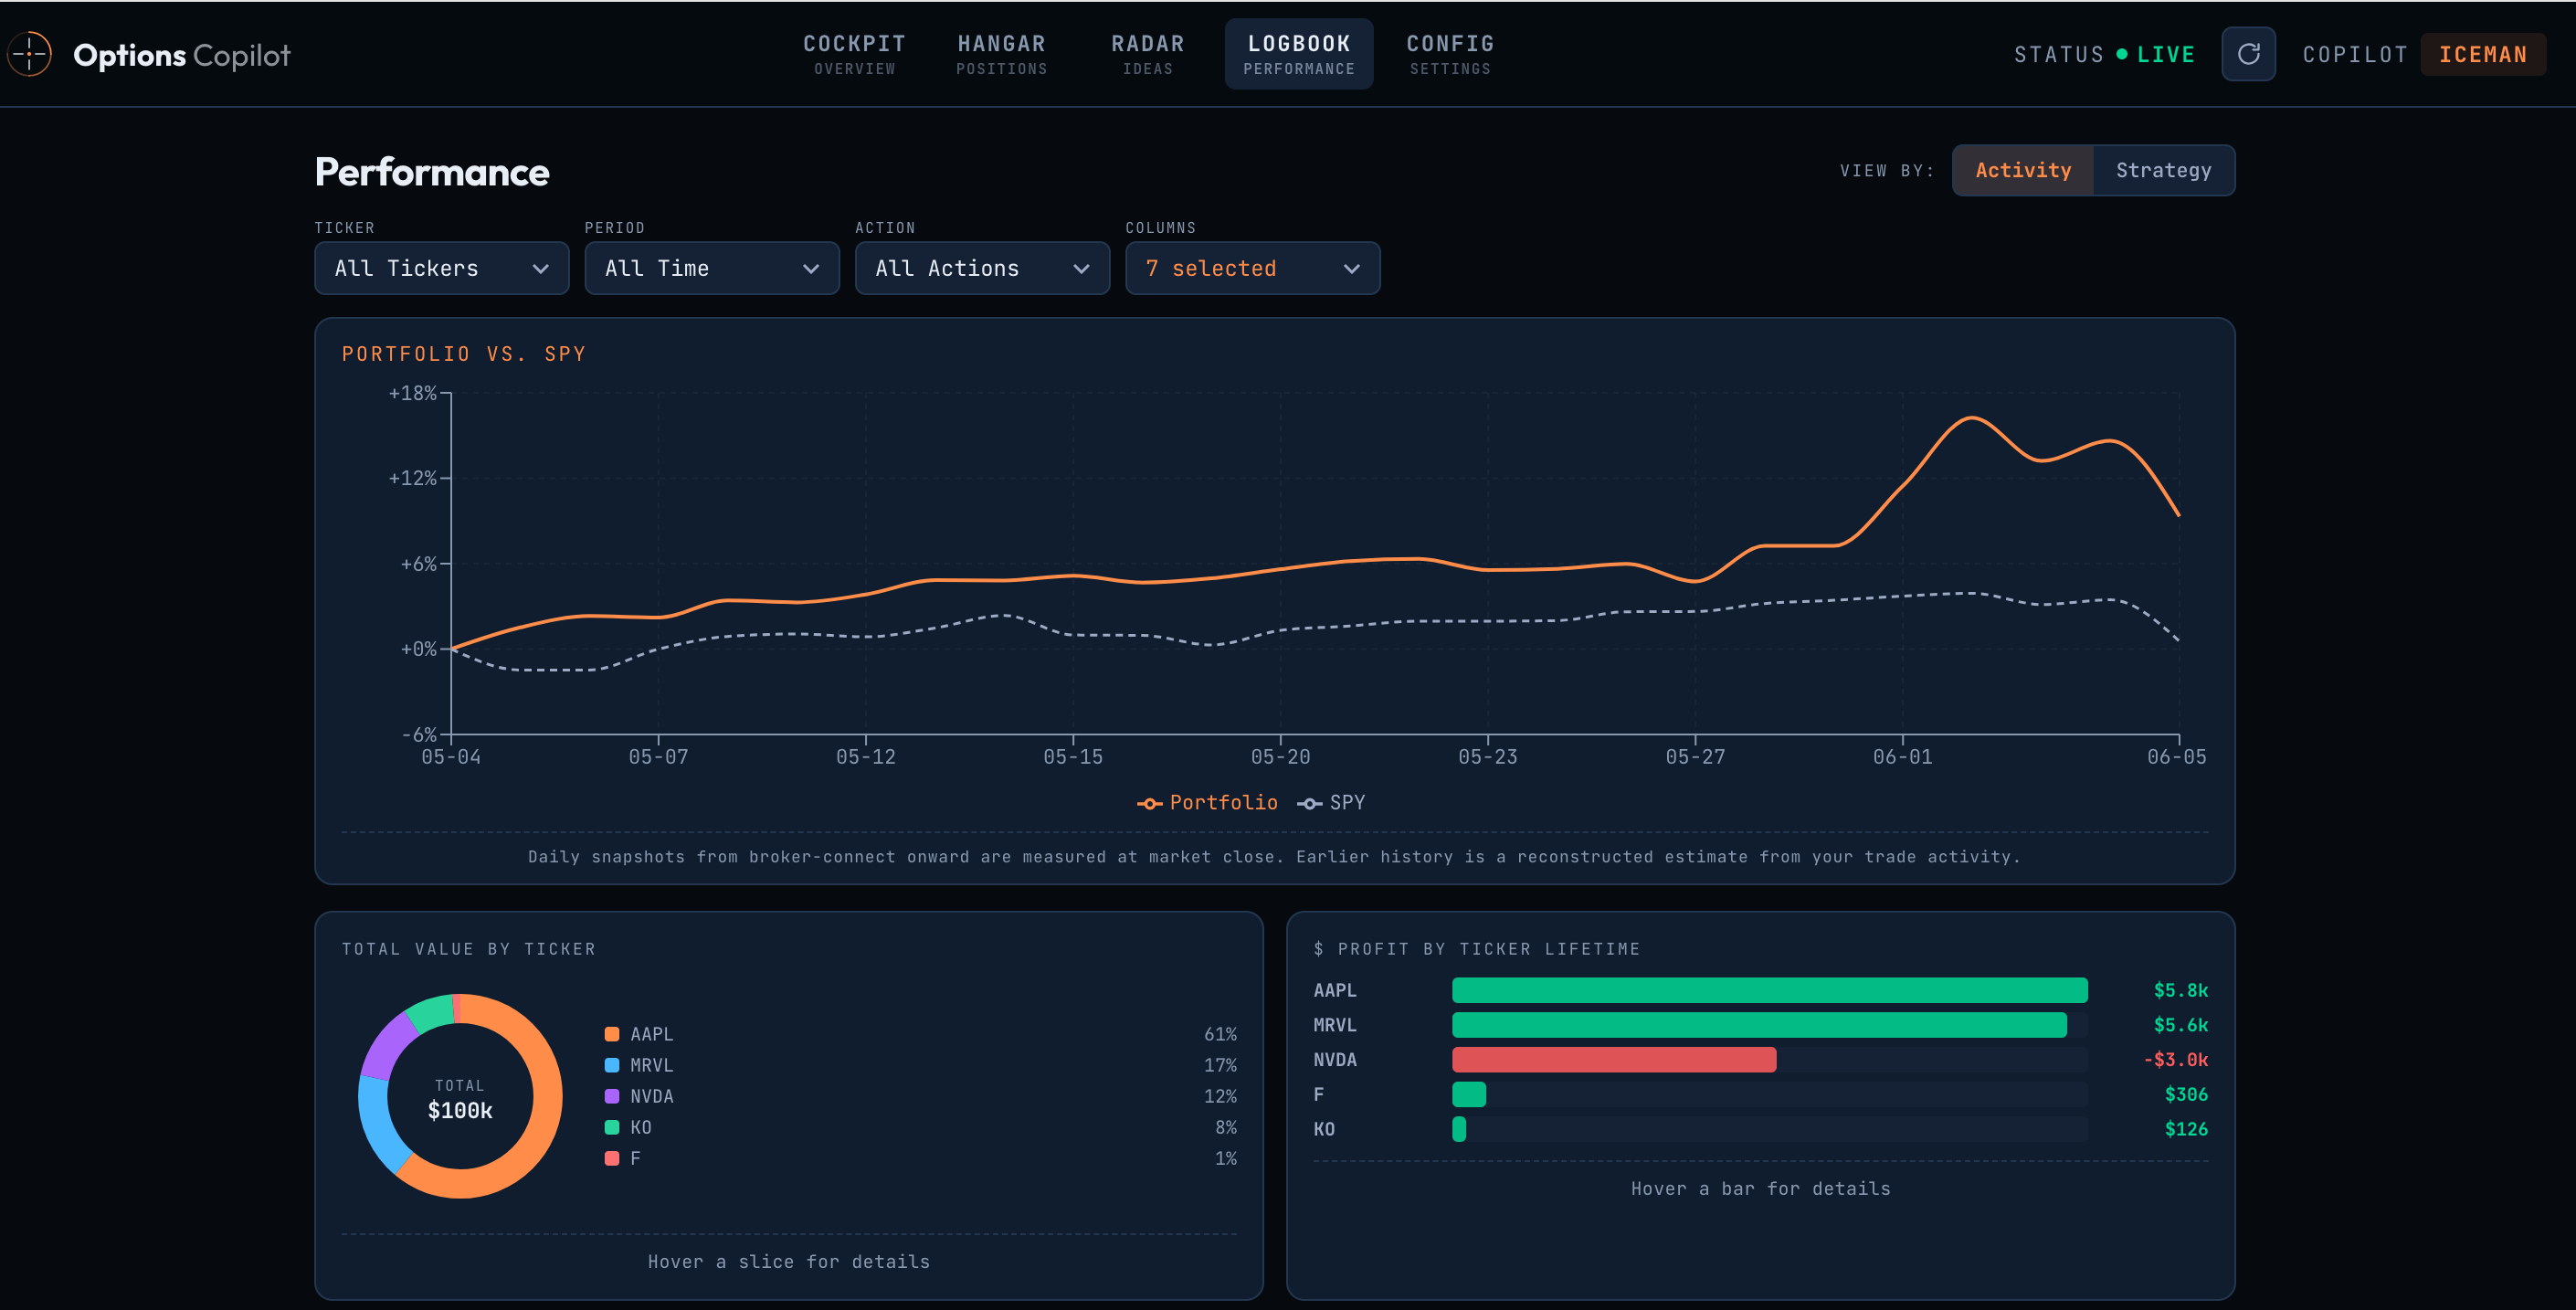Click the donut chart TOTAL $100k center
Screen dimensions: 2576x1310
460,1099
